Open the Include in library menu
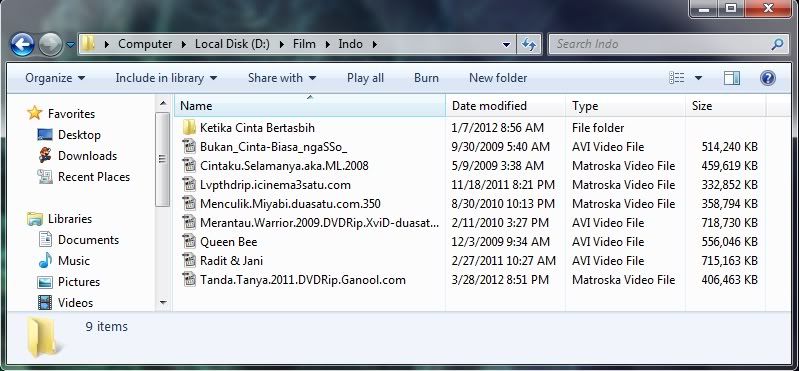Screen dimensions: 799x371 click(x=166, y=78)
